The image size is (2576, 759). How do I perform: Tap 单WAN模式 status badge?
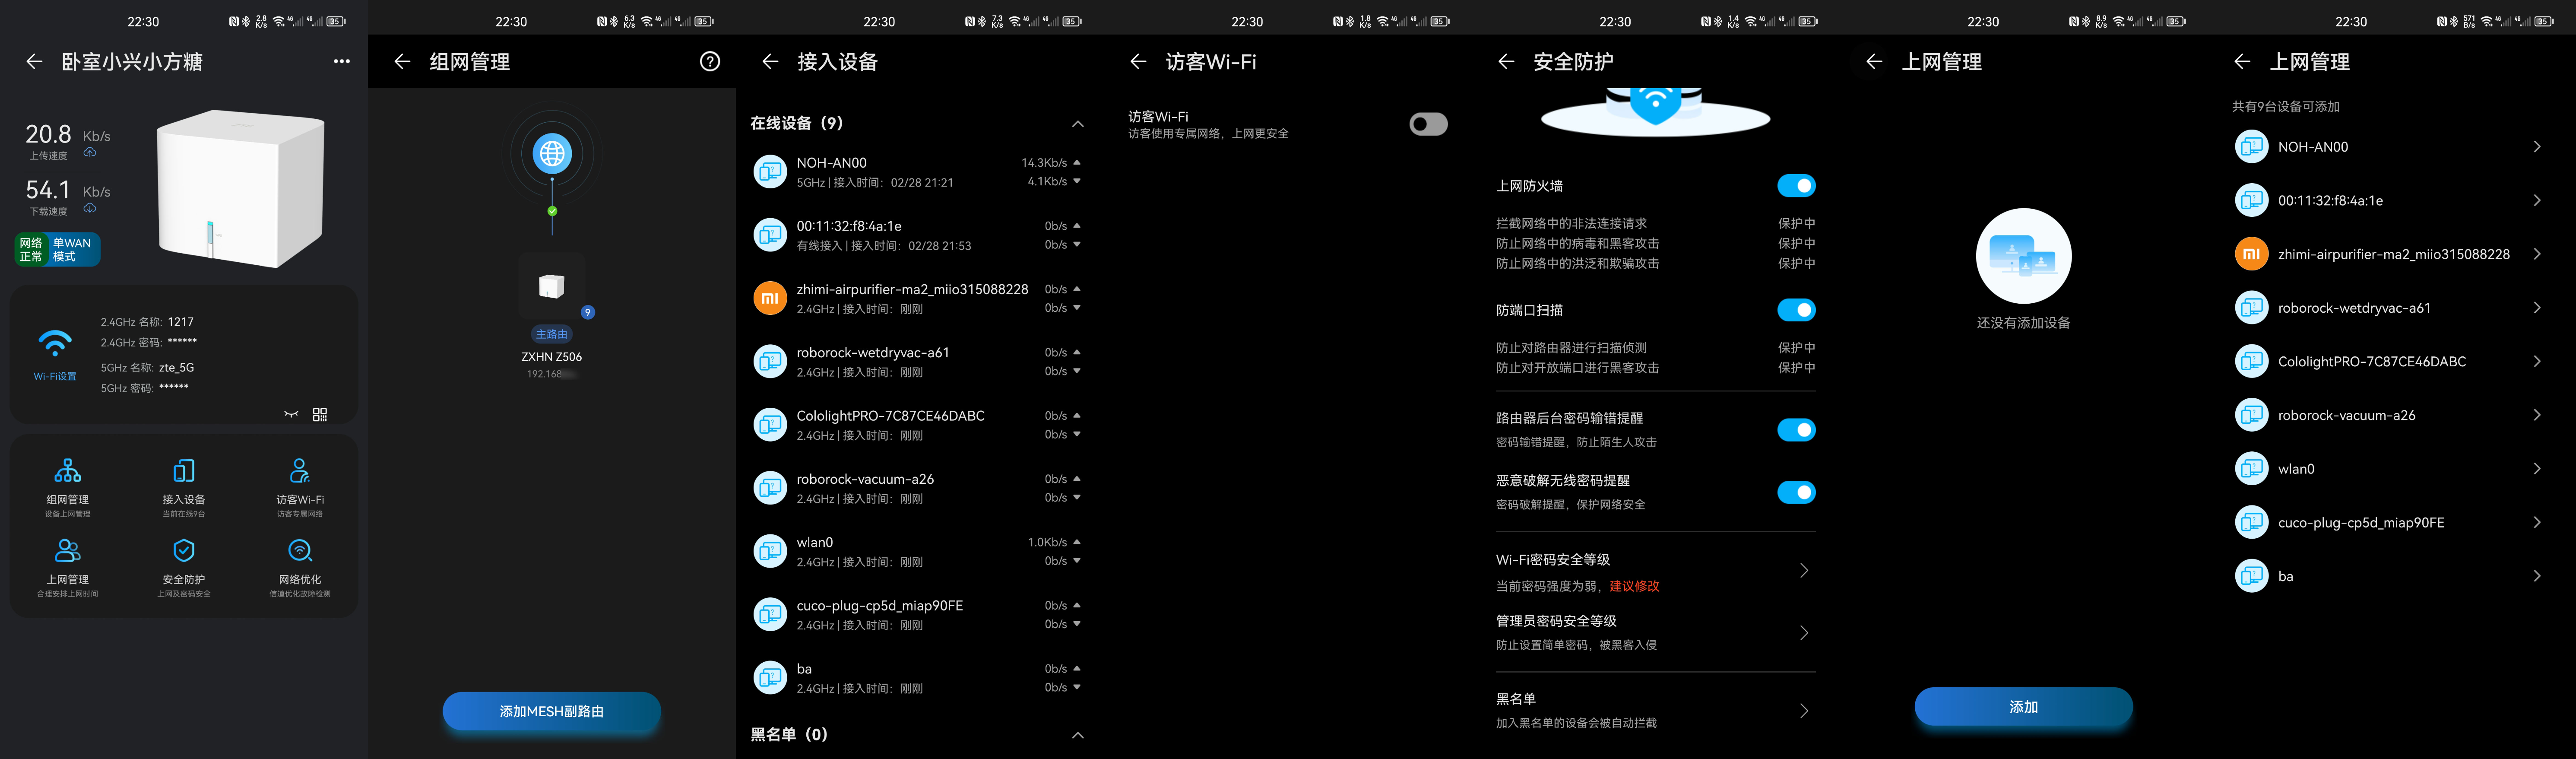point(72,250)
